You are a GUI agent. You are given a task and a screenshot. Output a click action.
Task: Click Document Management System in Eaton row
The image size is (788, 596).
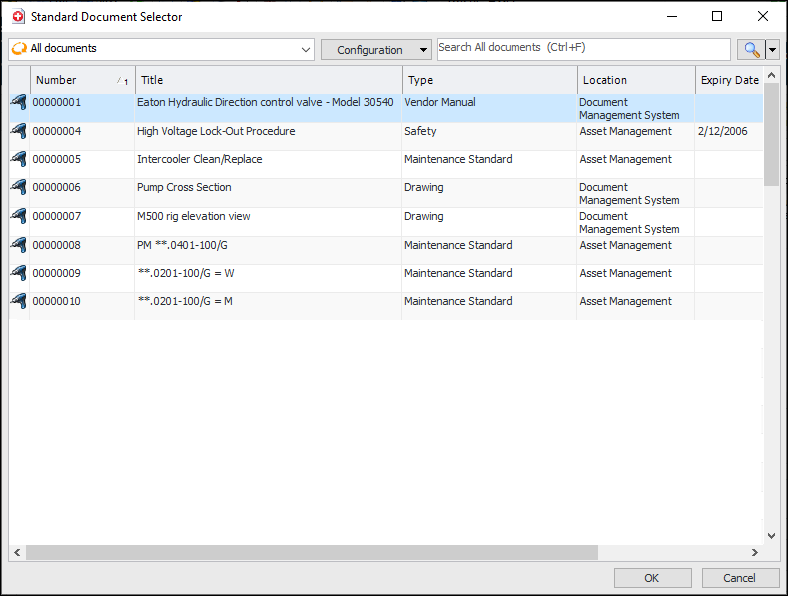[629, 109]
